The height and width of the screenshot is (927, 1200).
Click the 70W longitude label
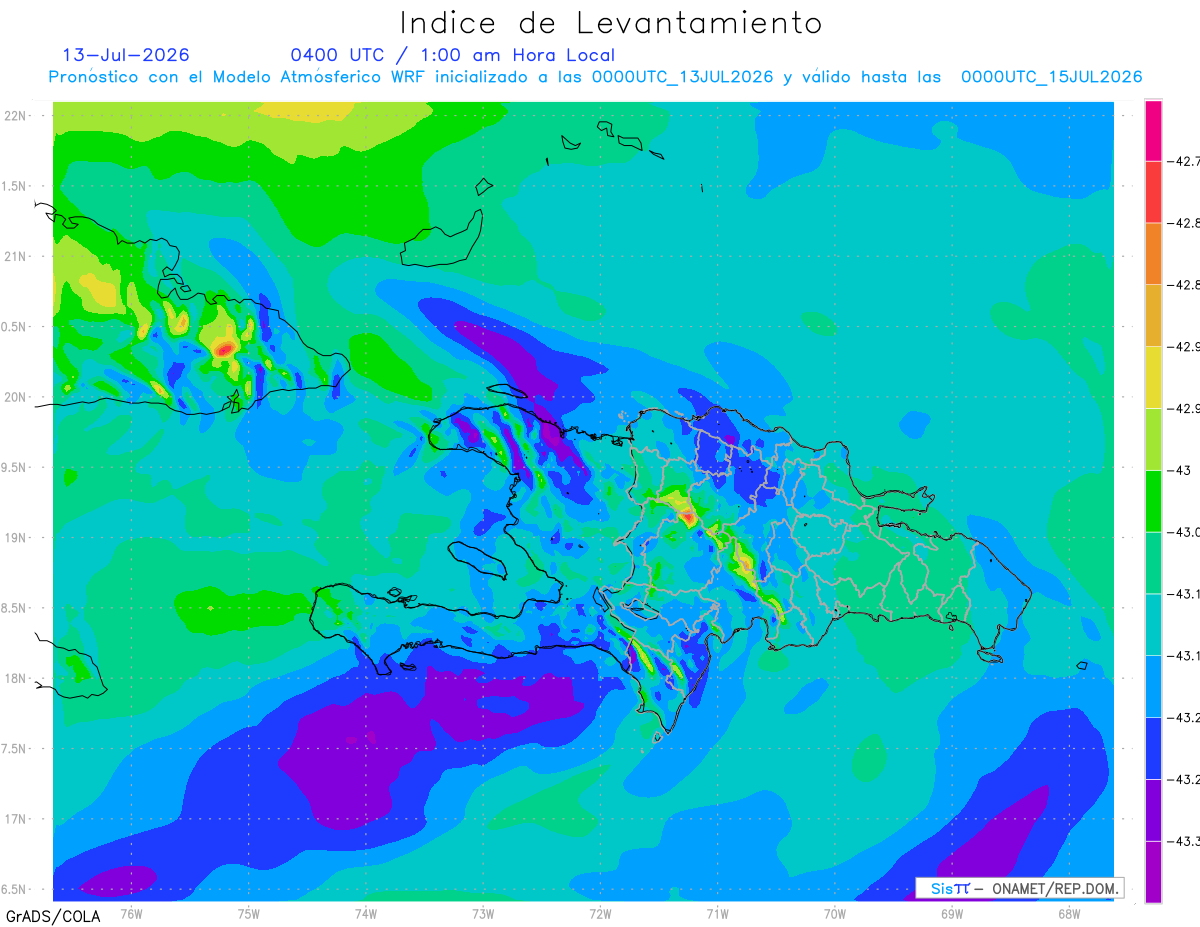[x=835, y=913]
